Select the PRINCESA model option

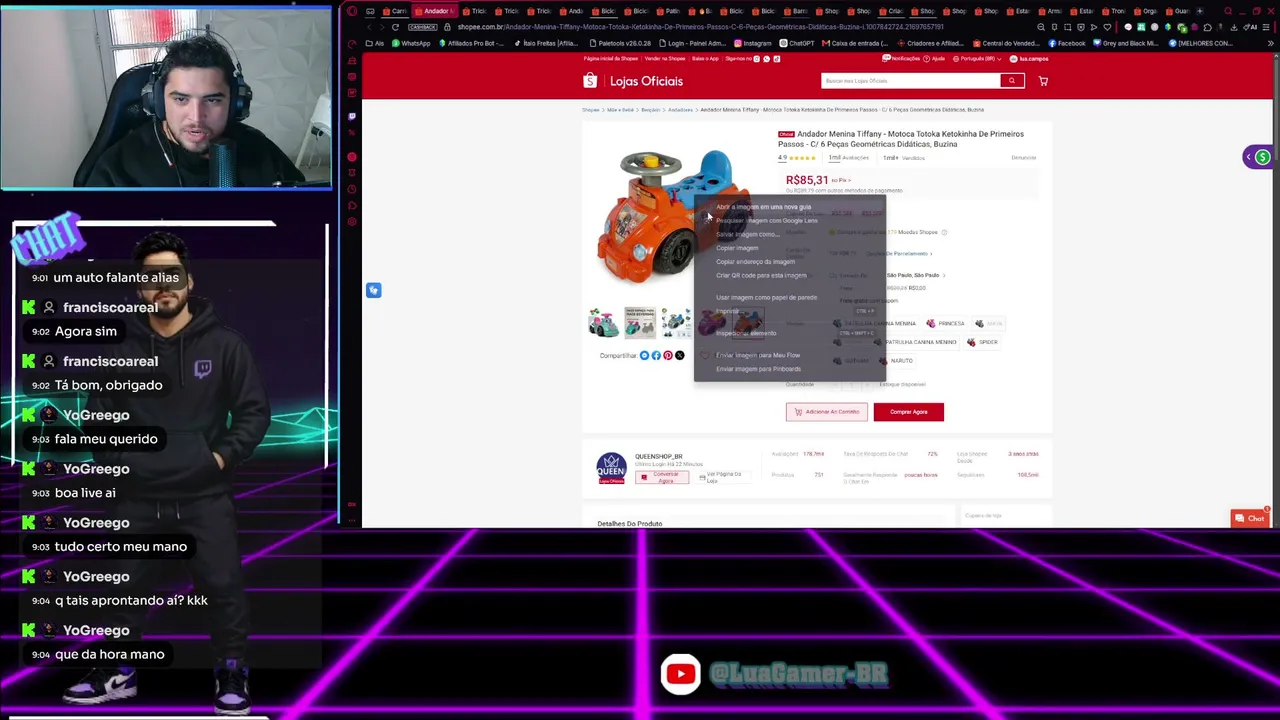click(x=946, y=324)
